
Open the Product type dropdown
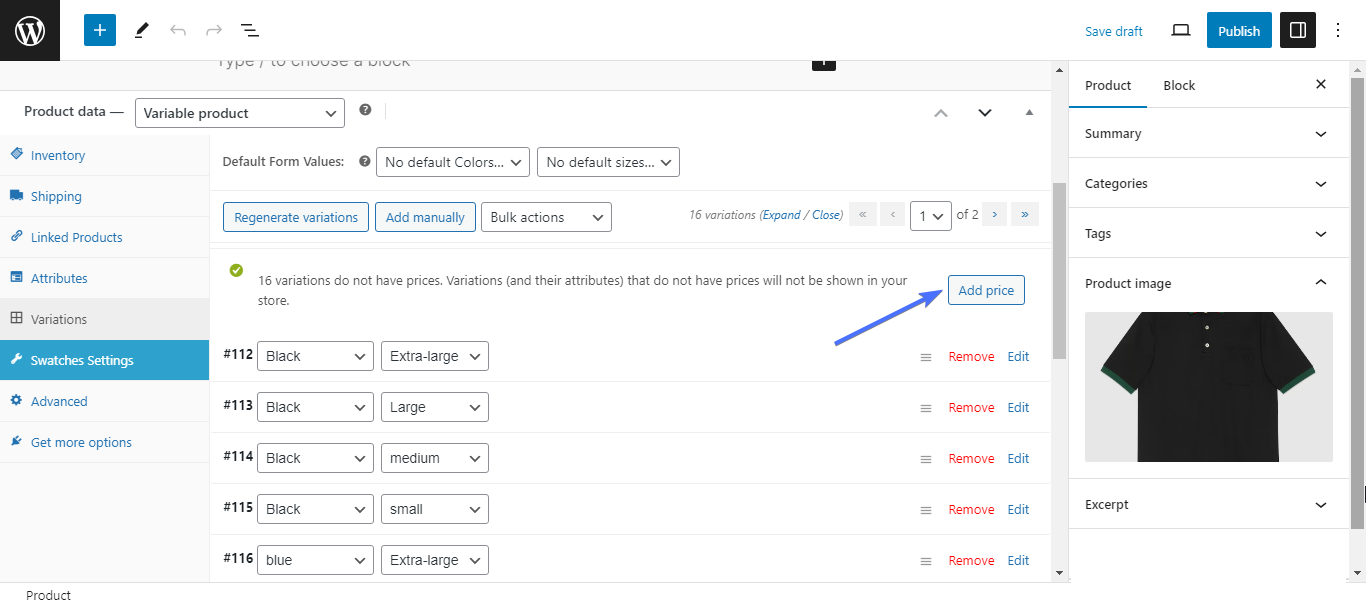click(x=240, y=113)
